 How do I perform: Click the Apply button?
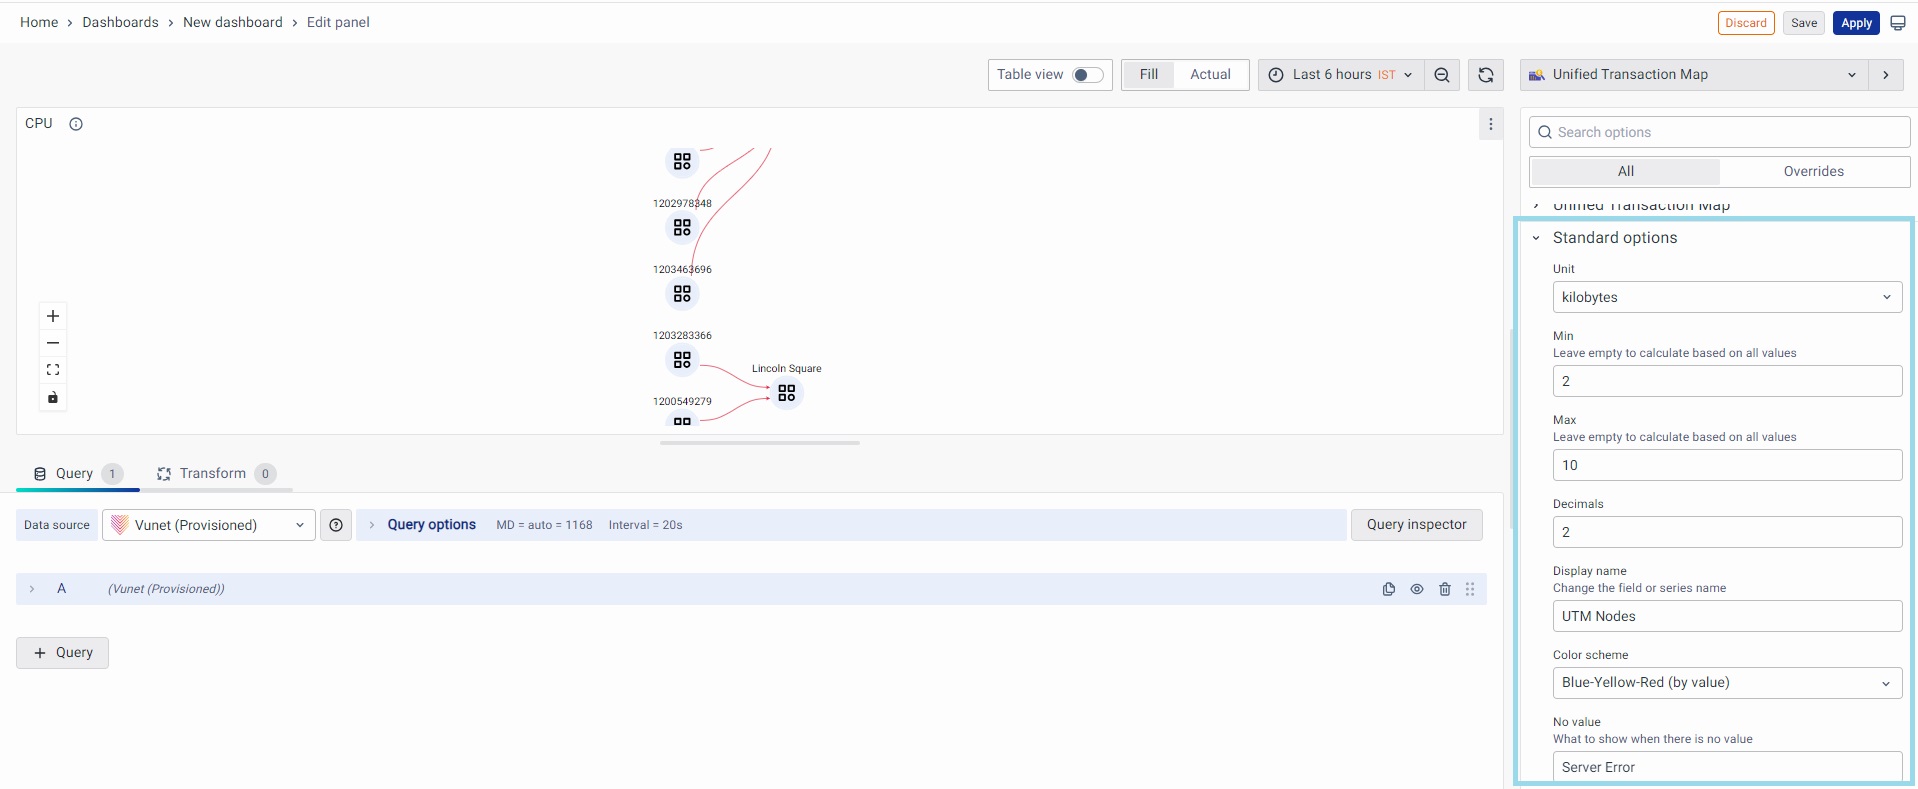[1856, 23]
